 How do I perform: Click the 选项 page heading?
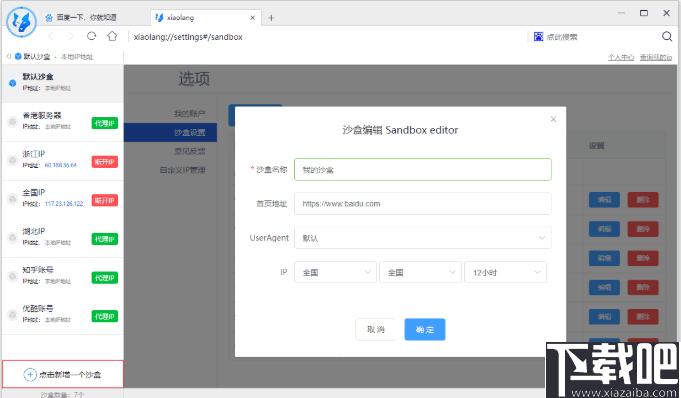(194, 79)
